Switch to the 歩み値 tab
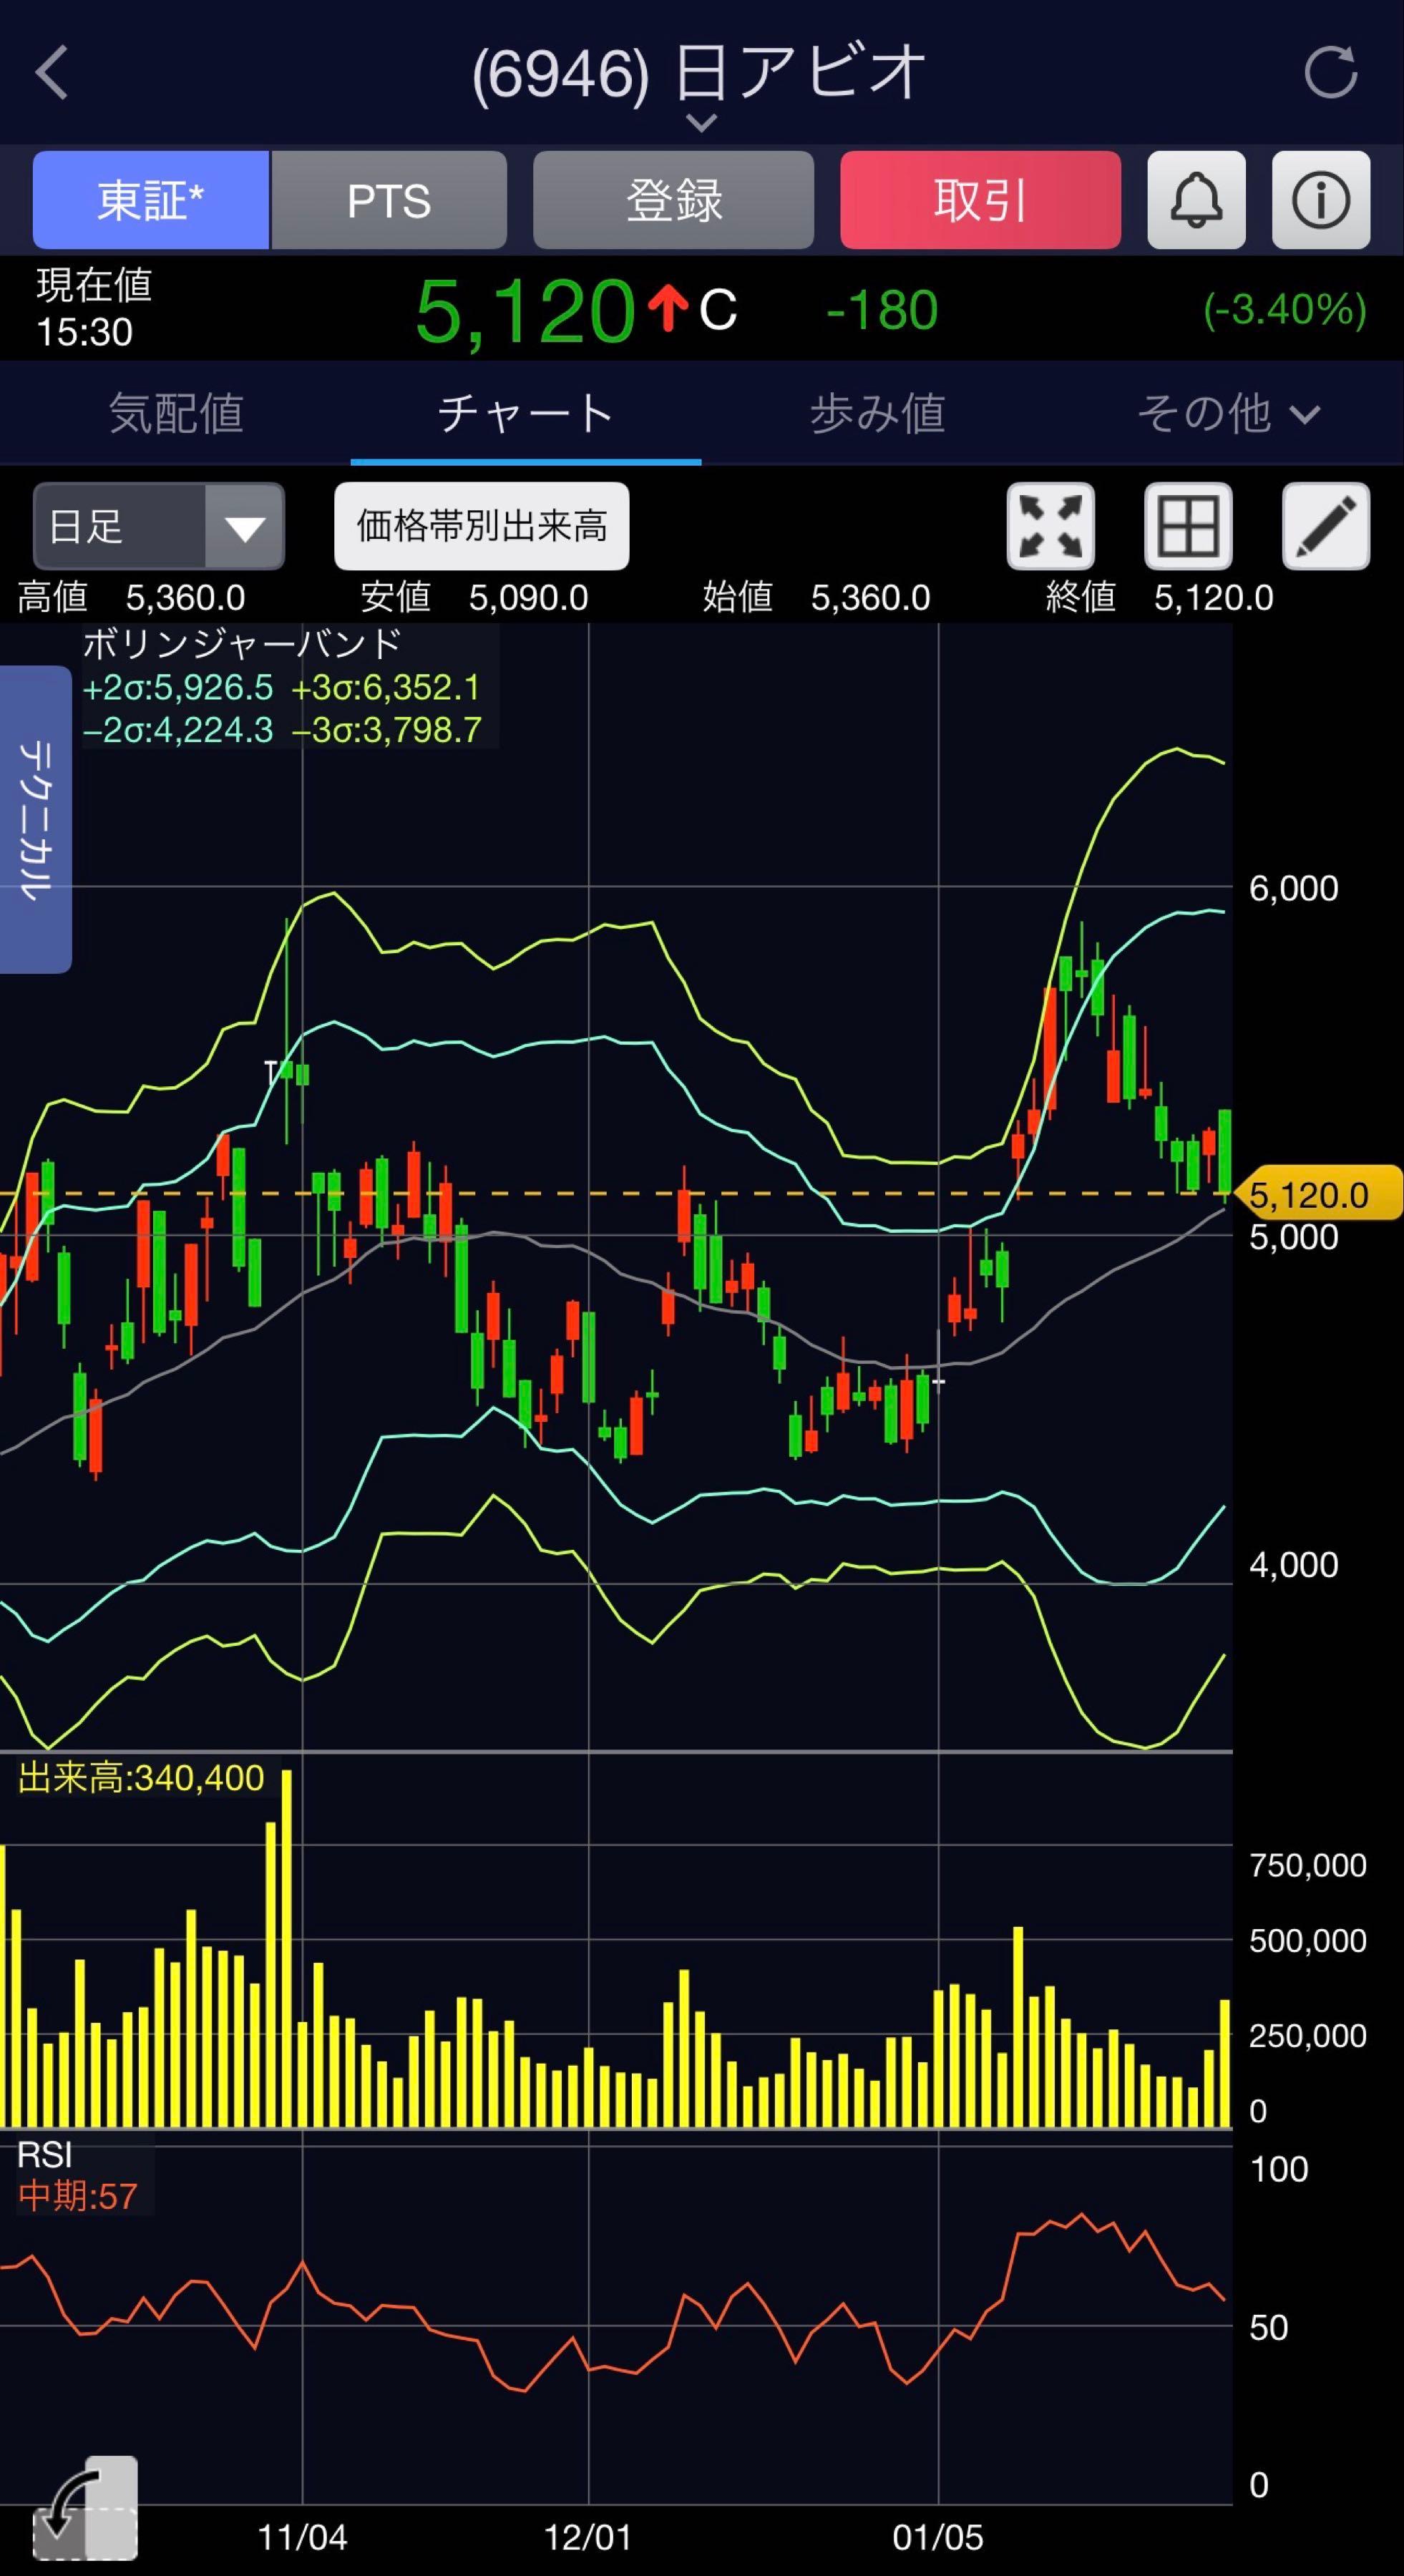 (877, 413)
